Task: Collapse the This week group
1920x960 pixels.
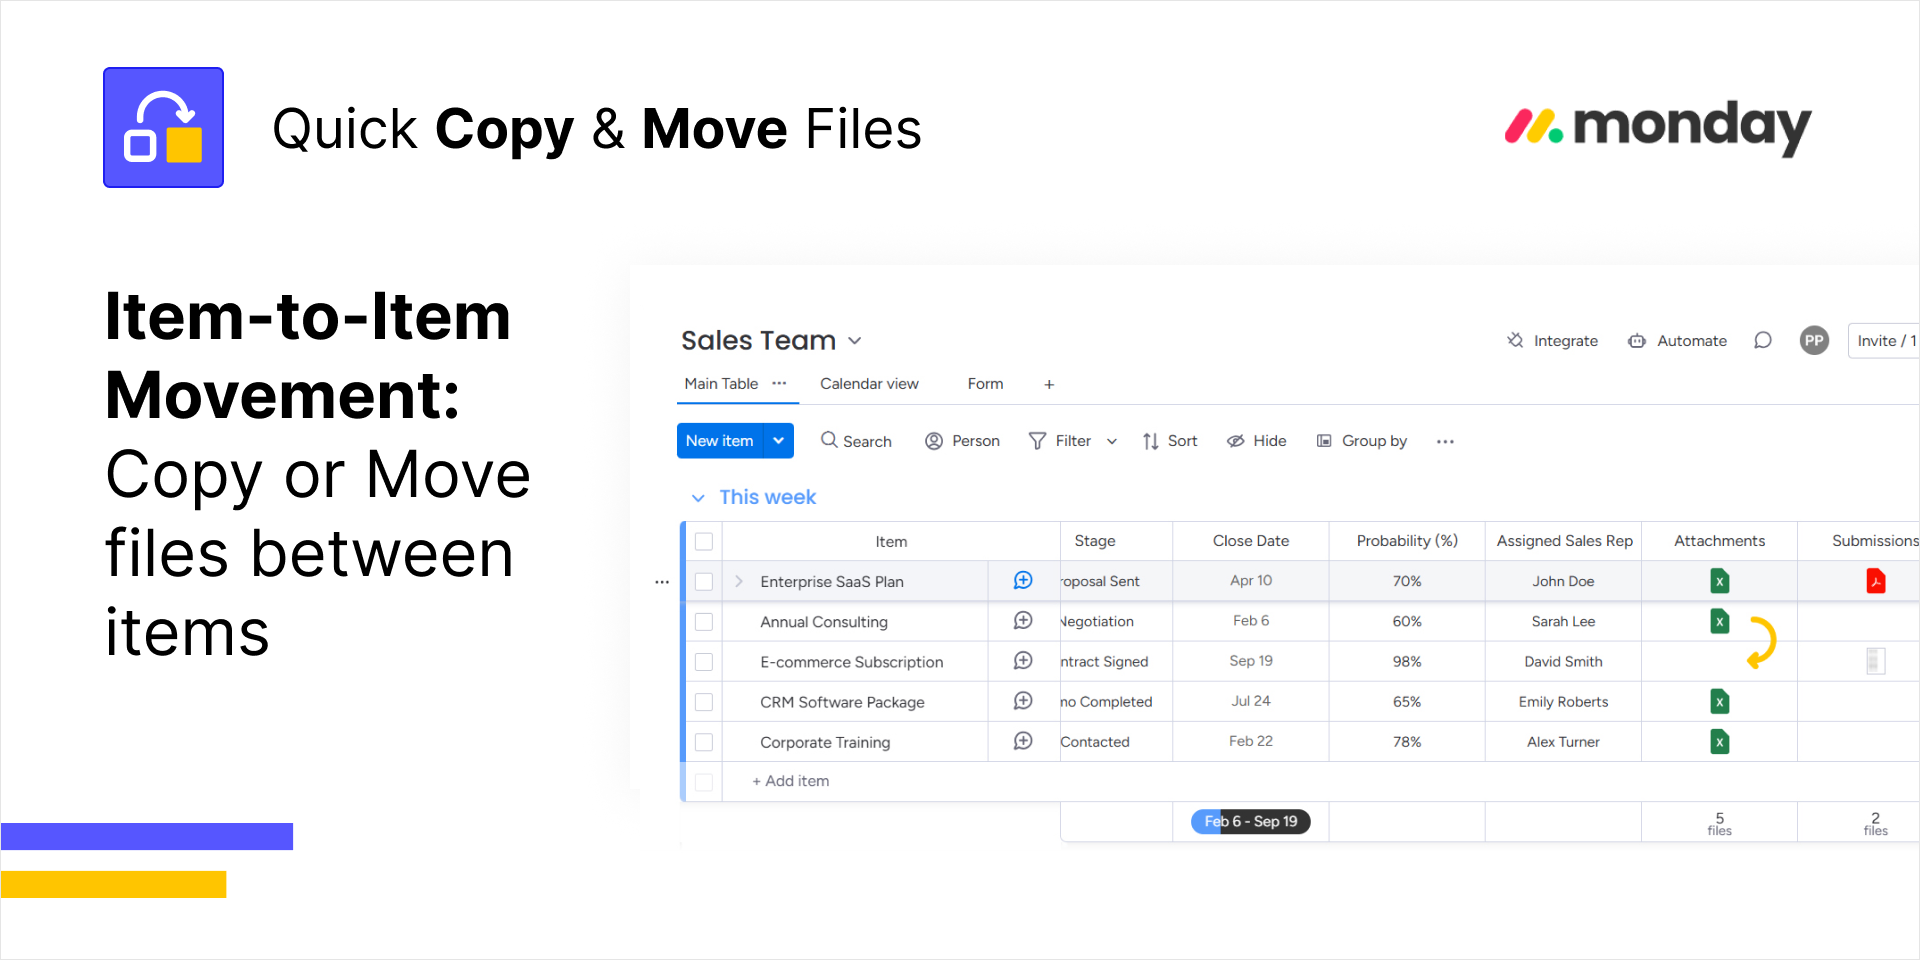Action: tap(698, 498)
